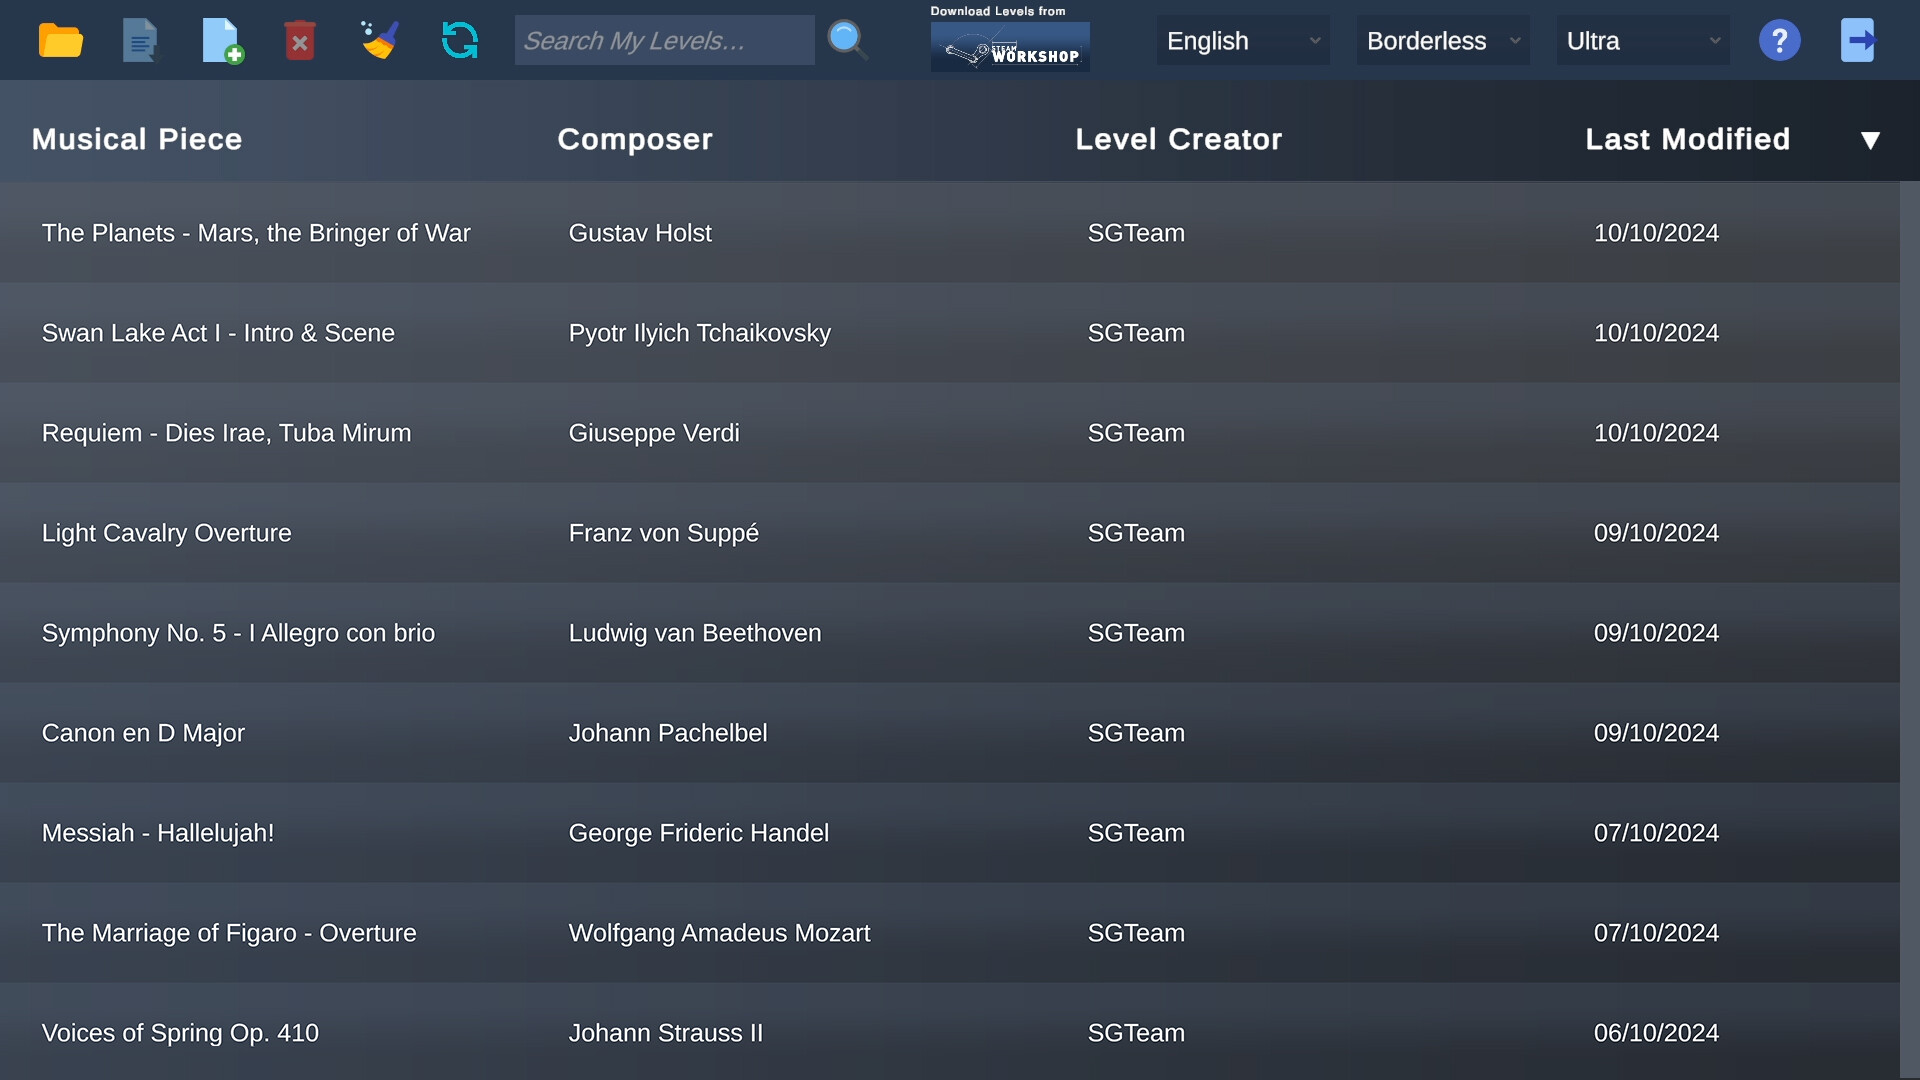Sort by the Composer column header
This screenshot has height=1080, width=1920.
[x=635, y=139]
